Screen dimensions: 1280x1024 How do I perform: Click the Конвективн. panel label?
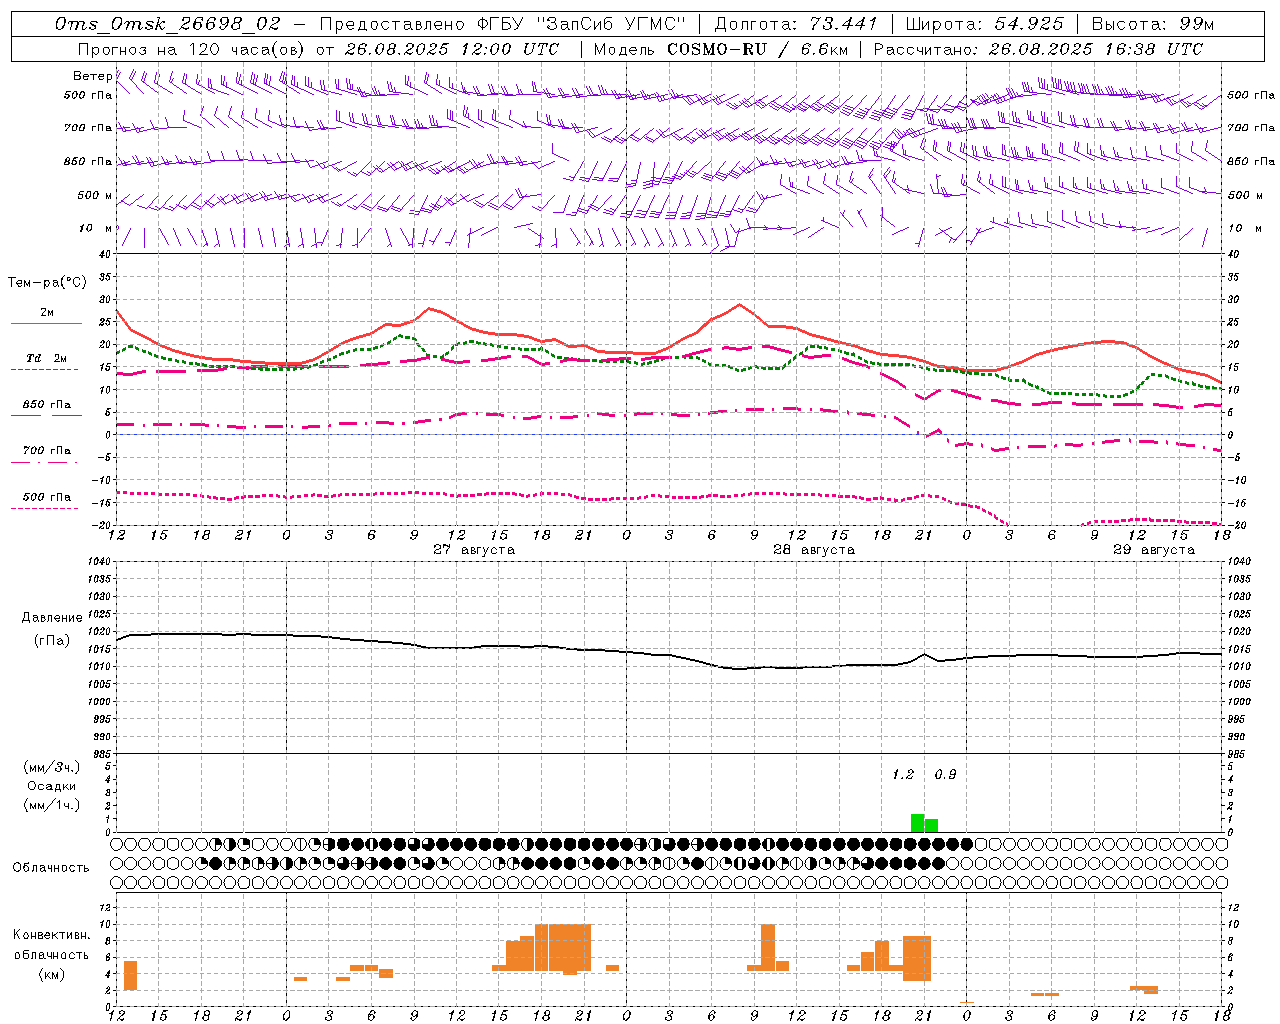pos(52,935)
